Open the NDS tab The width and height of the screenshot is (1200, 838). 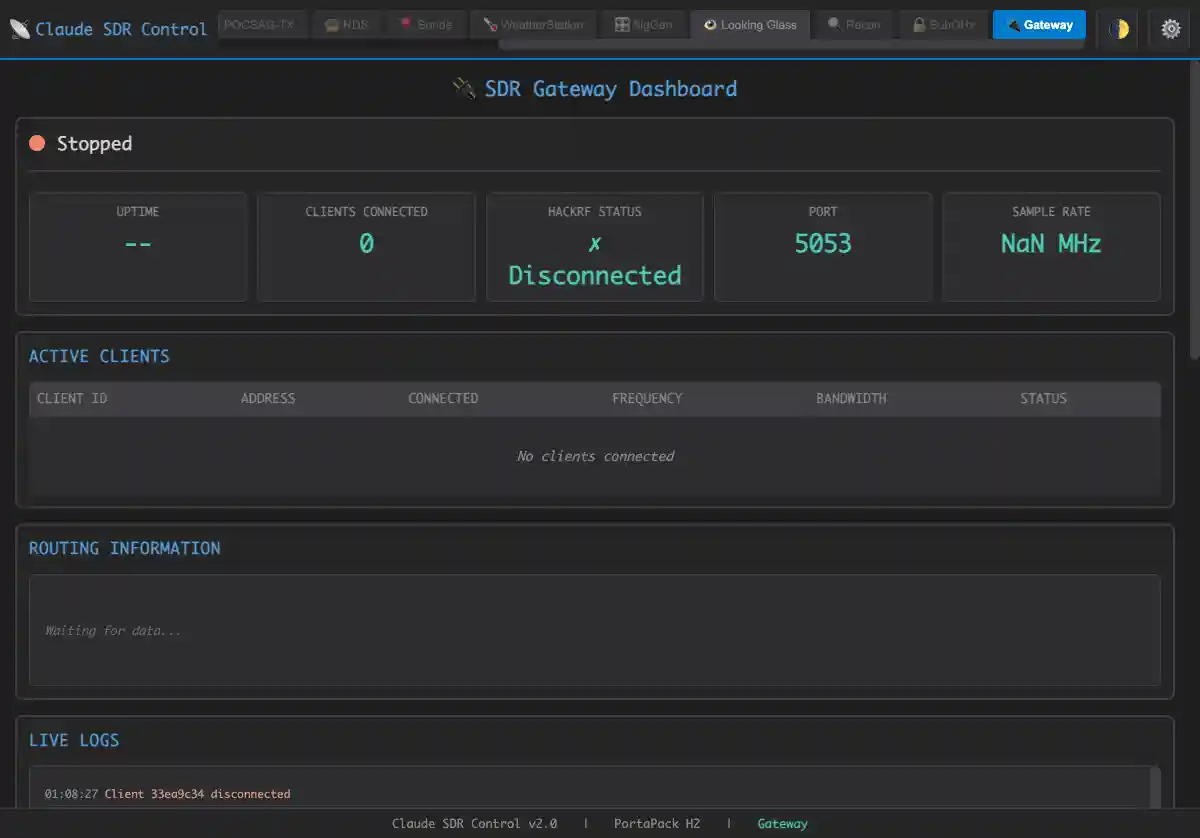(346, 25)
